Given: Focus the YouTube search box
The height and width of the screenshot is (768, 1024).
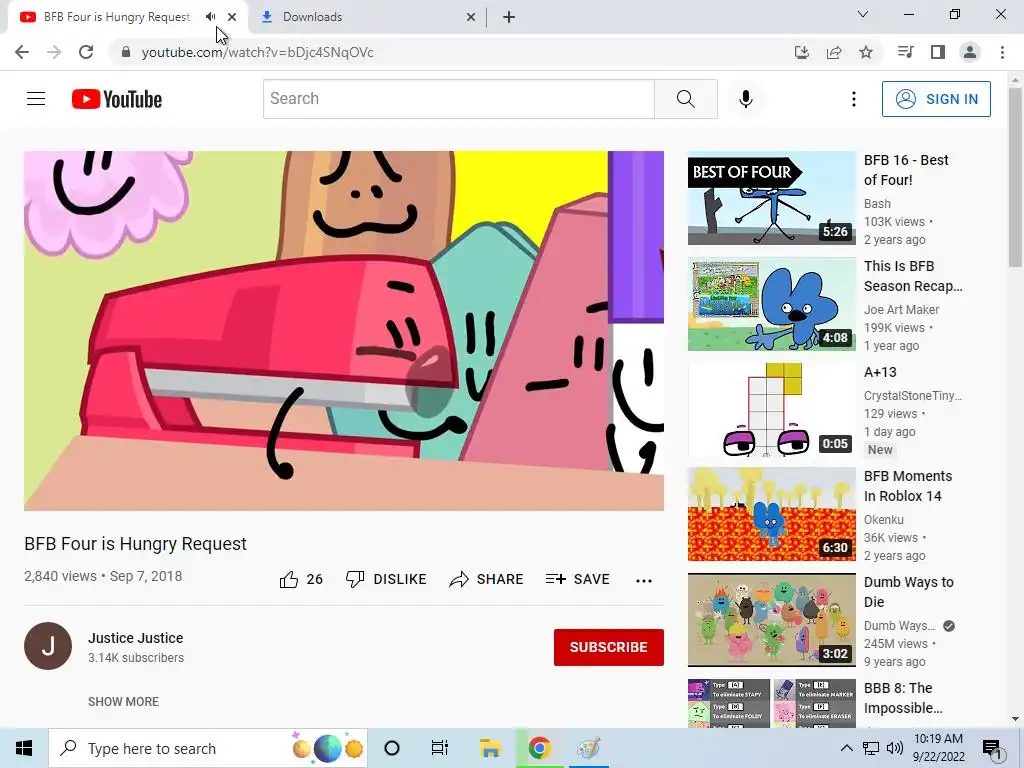Looking at the screenshot, I should pos(458,99).
